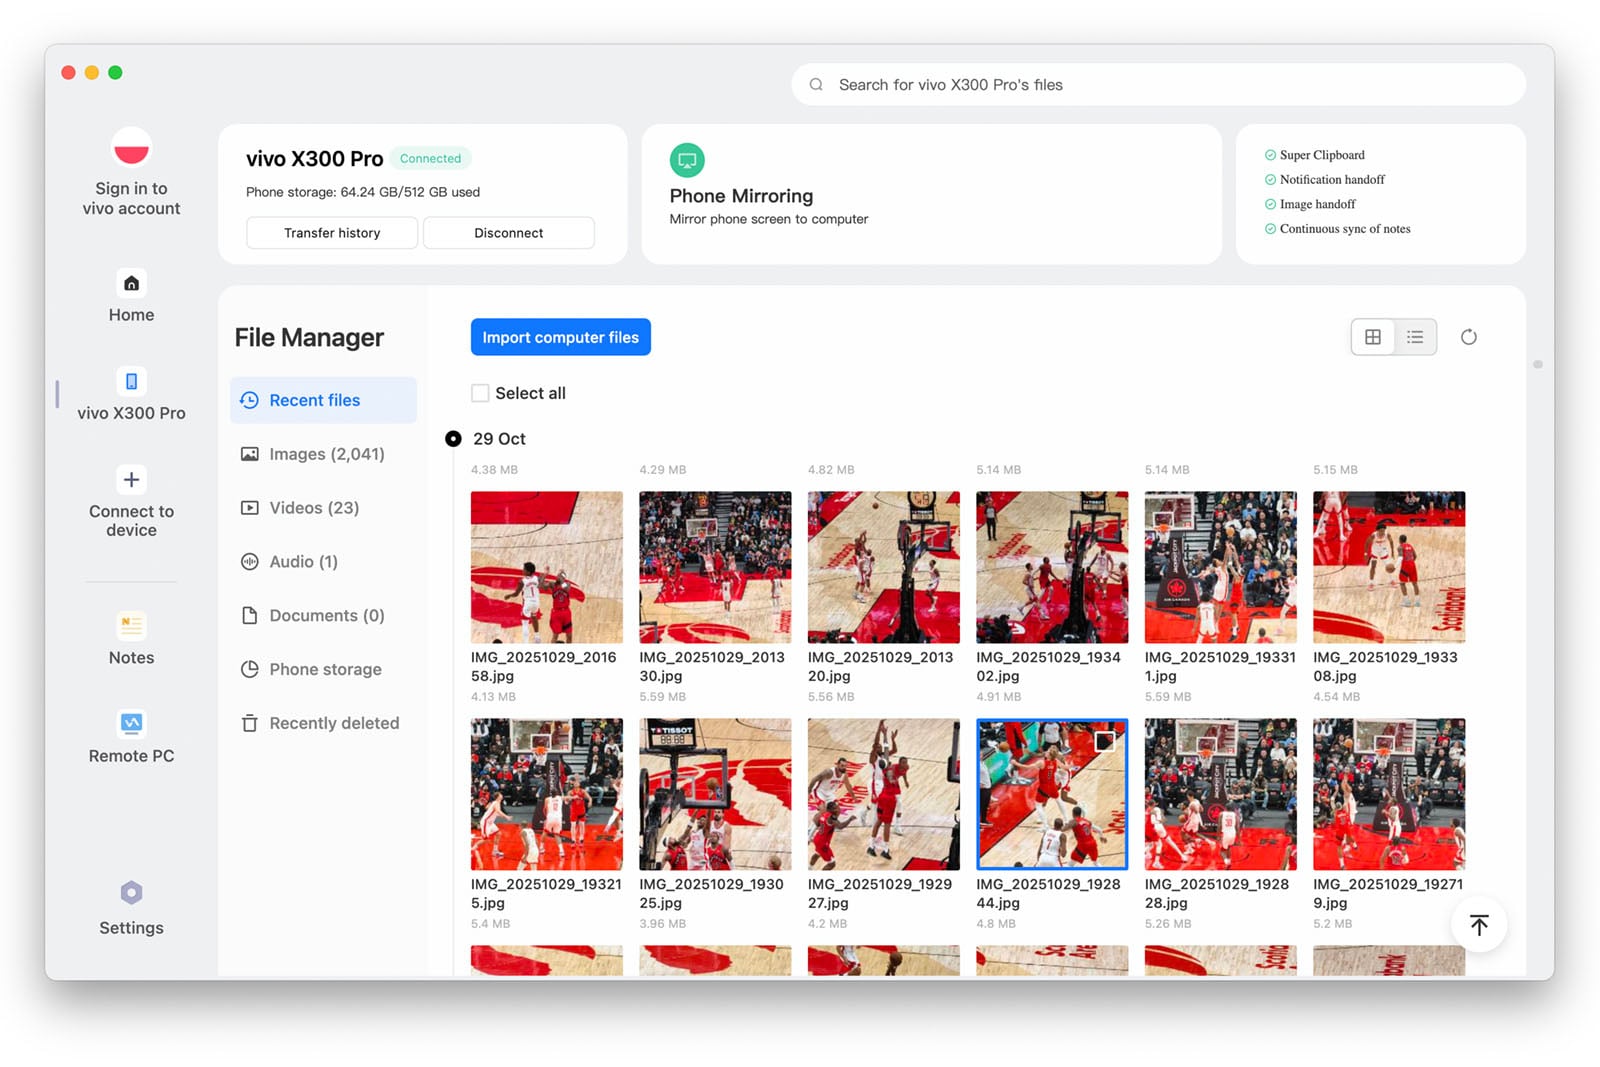
Task: Toggle the 29 Oct date group selector
Action: (x=453, y=438)
